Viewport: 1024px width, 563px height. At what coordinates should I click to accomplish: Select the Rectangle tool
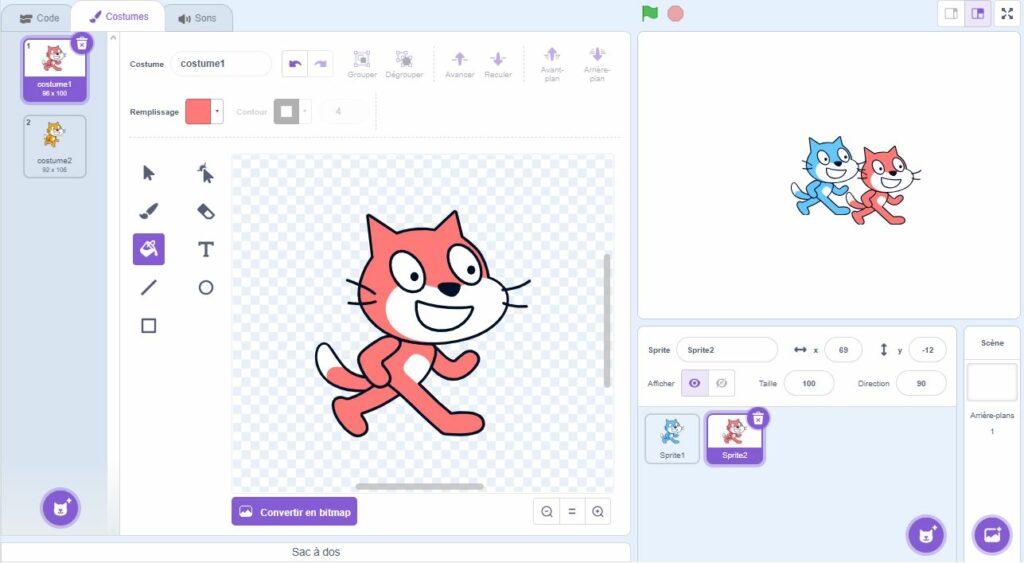[x=149, y=325]
